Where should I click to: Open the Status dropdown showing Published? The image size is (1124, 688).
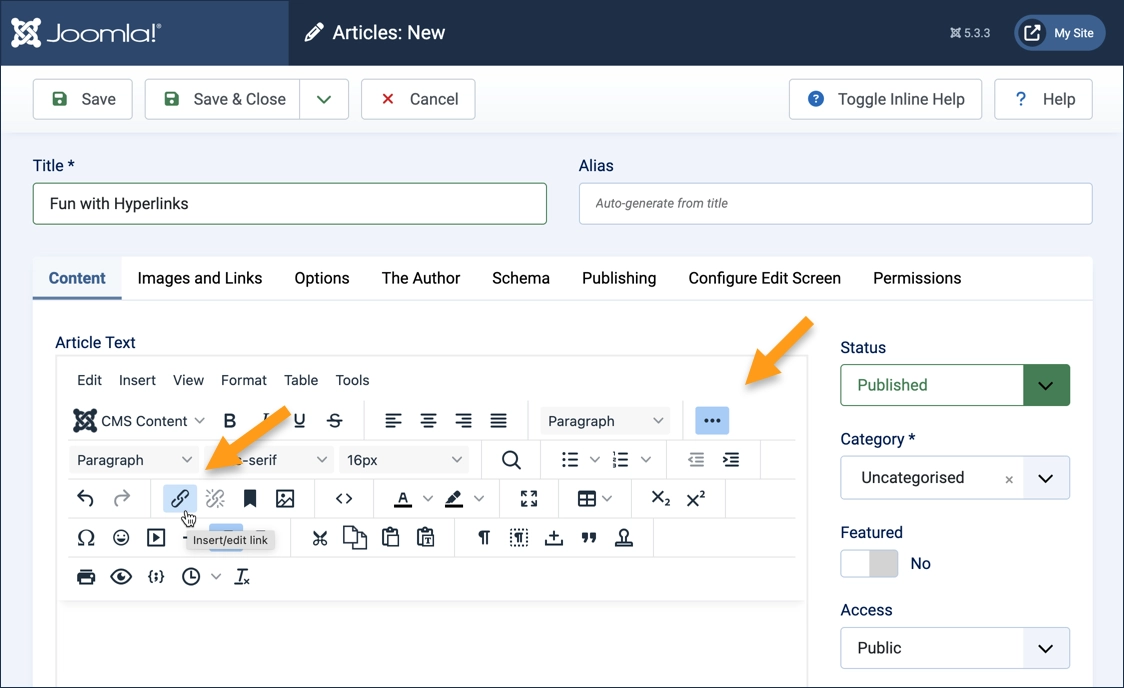point(953,385)
